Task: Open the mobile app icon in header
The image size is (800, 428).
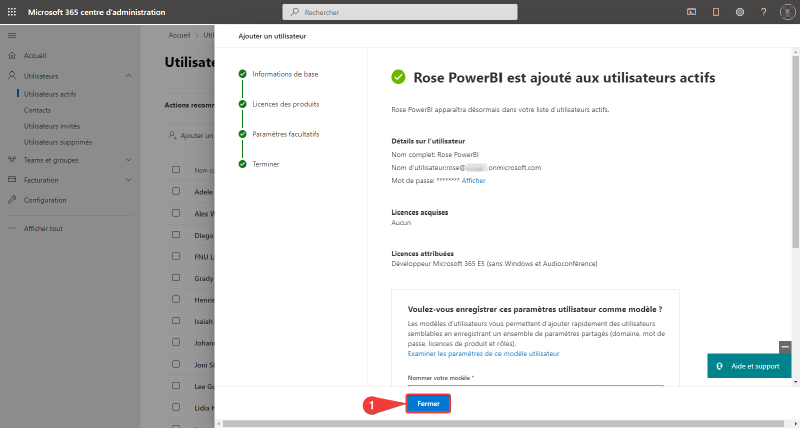Action: pos(716,12)
